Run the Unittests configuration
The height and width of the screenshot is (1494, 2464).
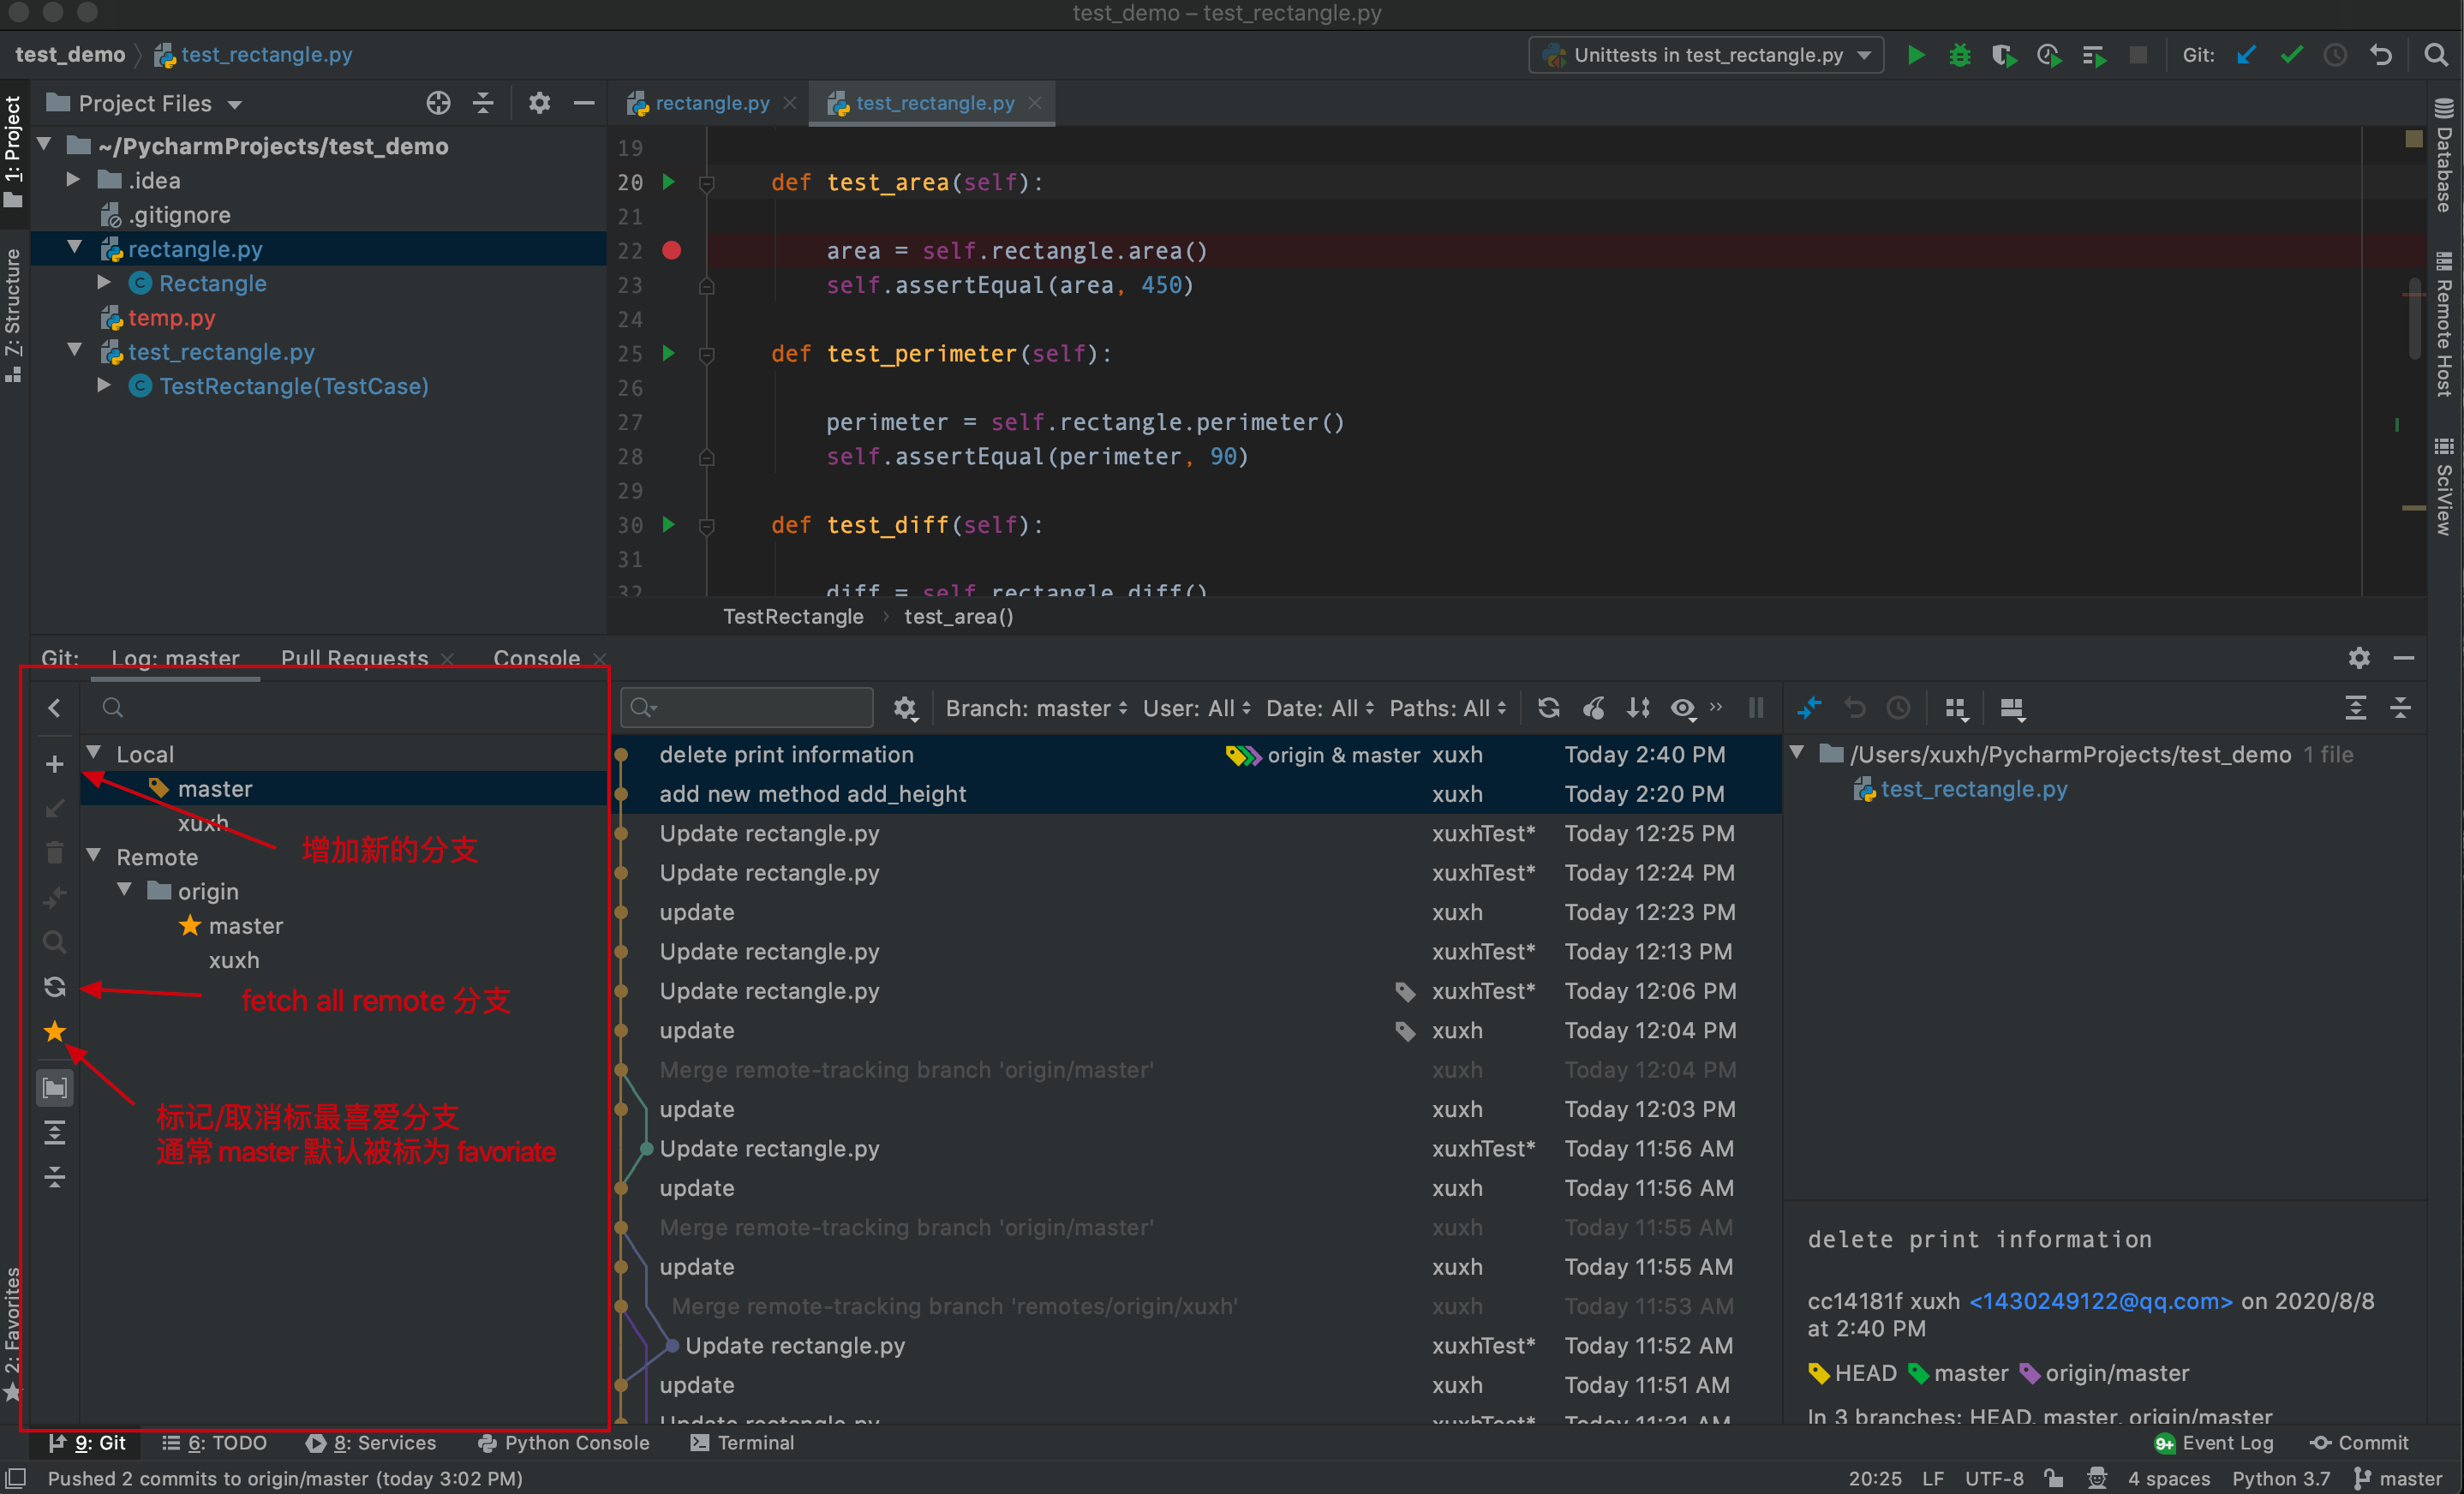1915,55
